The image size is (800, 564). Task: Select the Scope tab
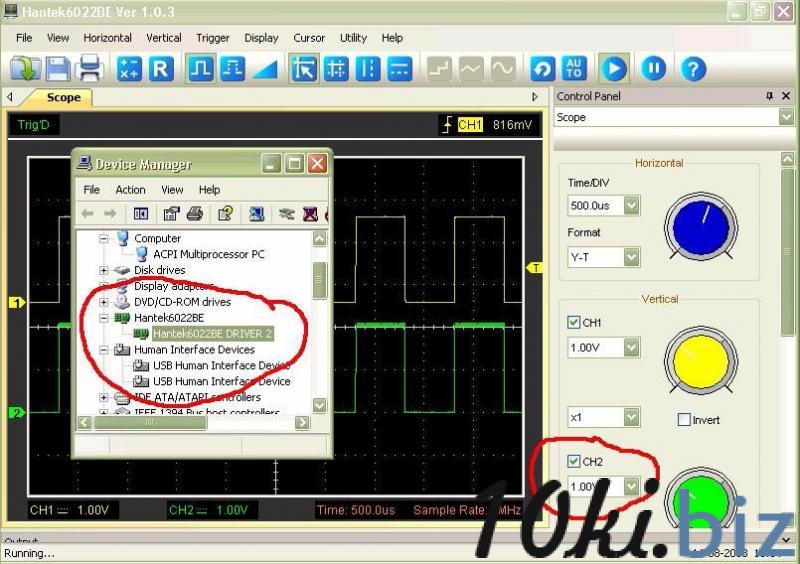click(63, 97)
